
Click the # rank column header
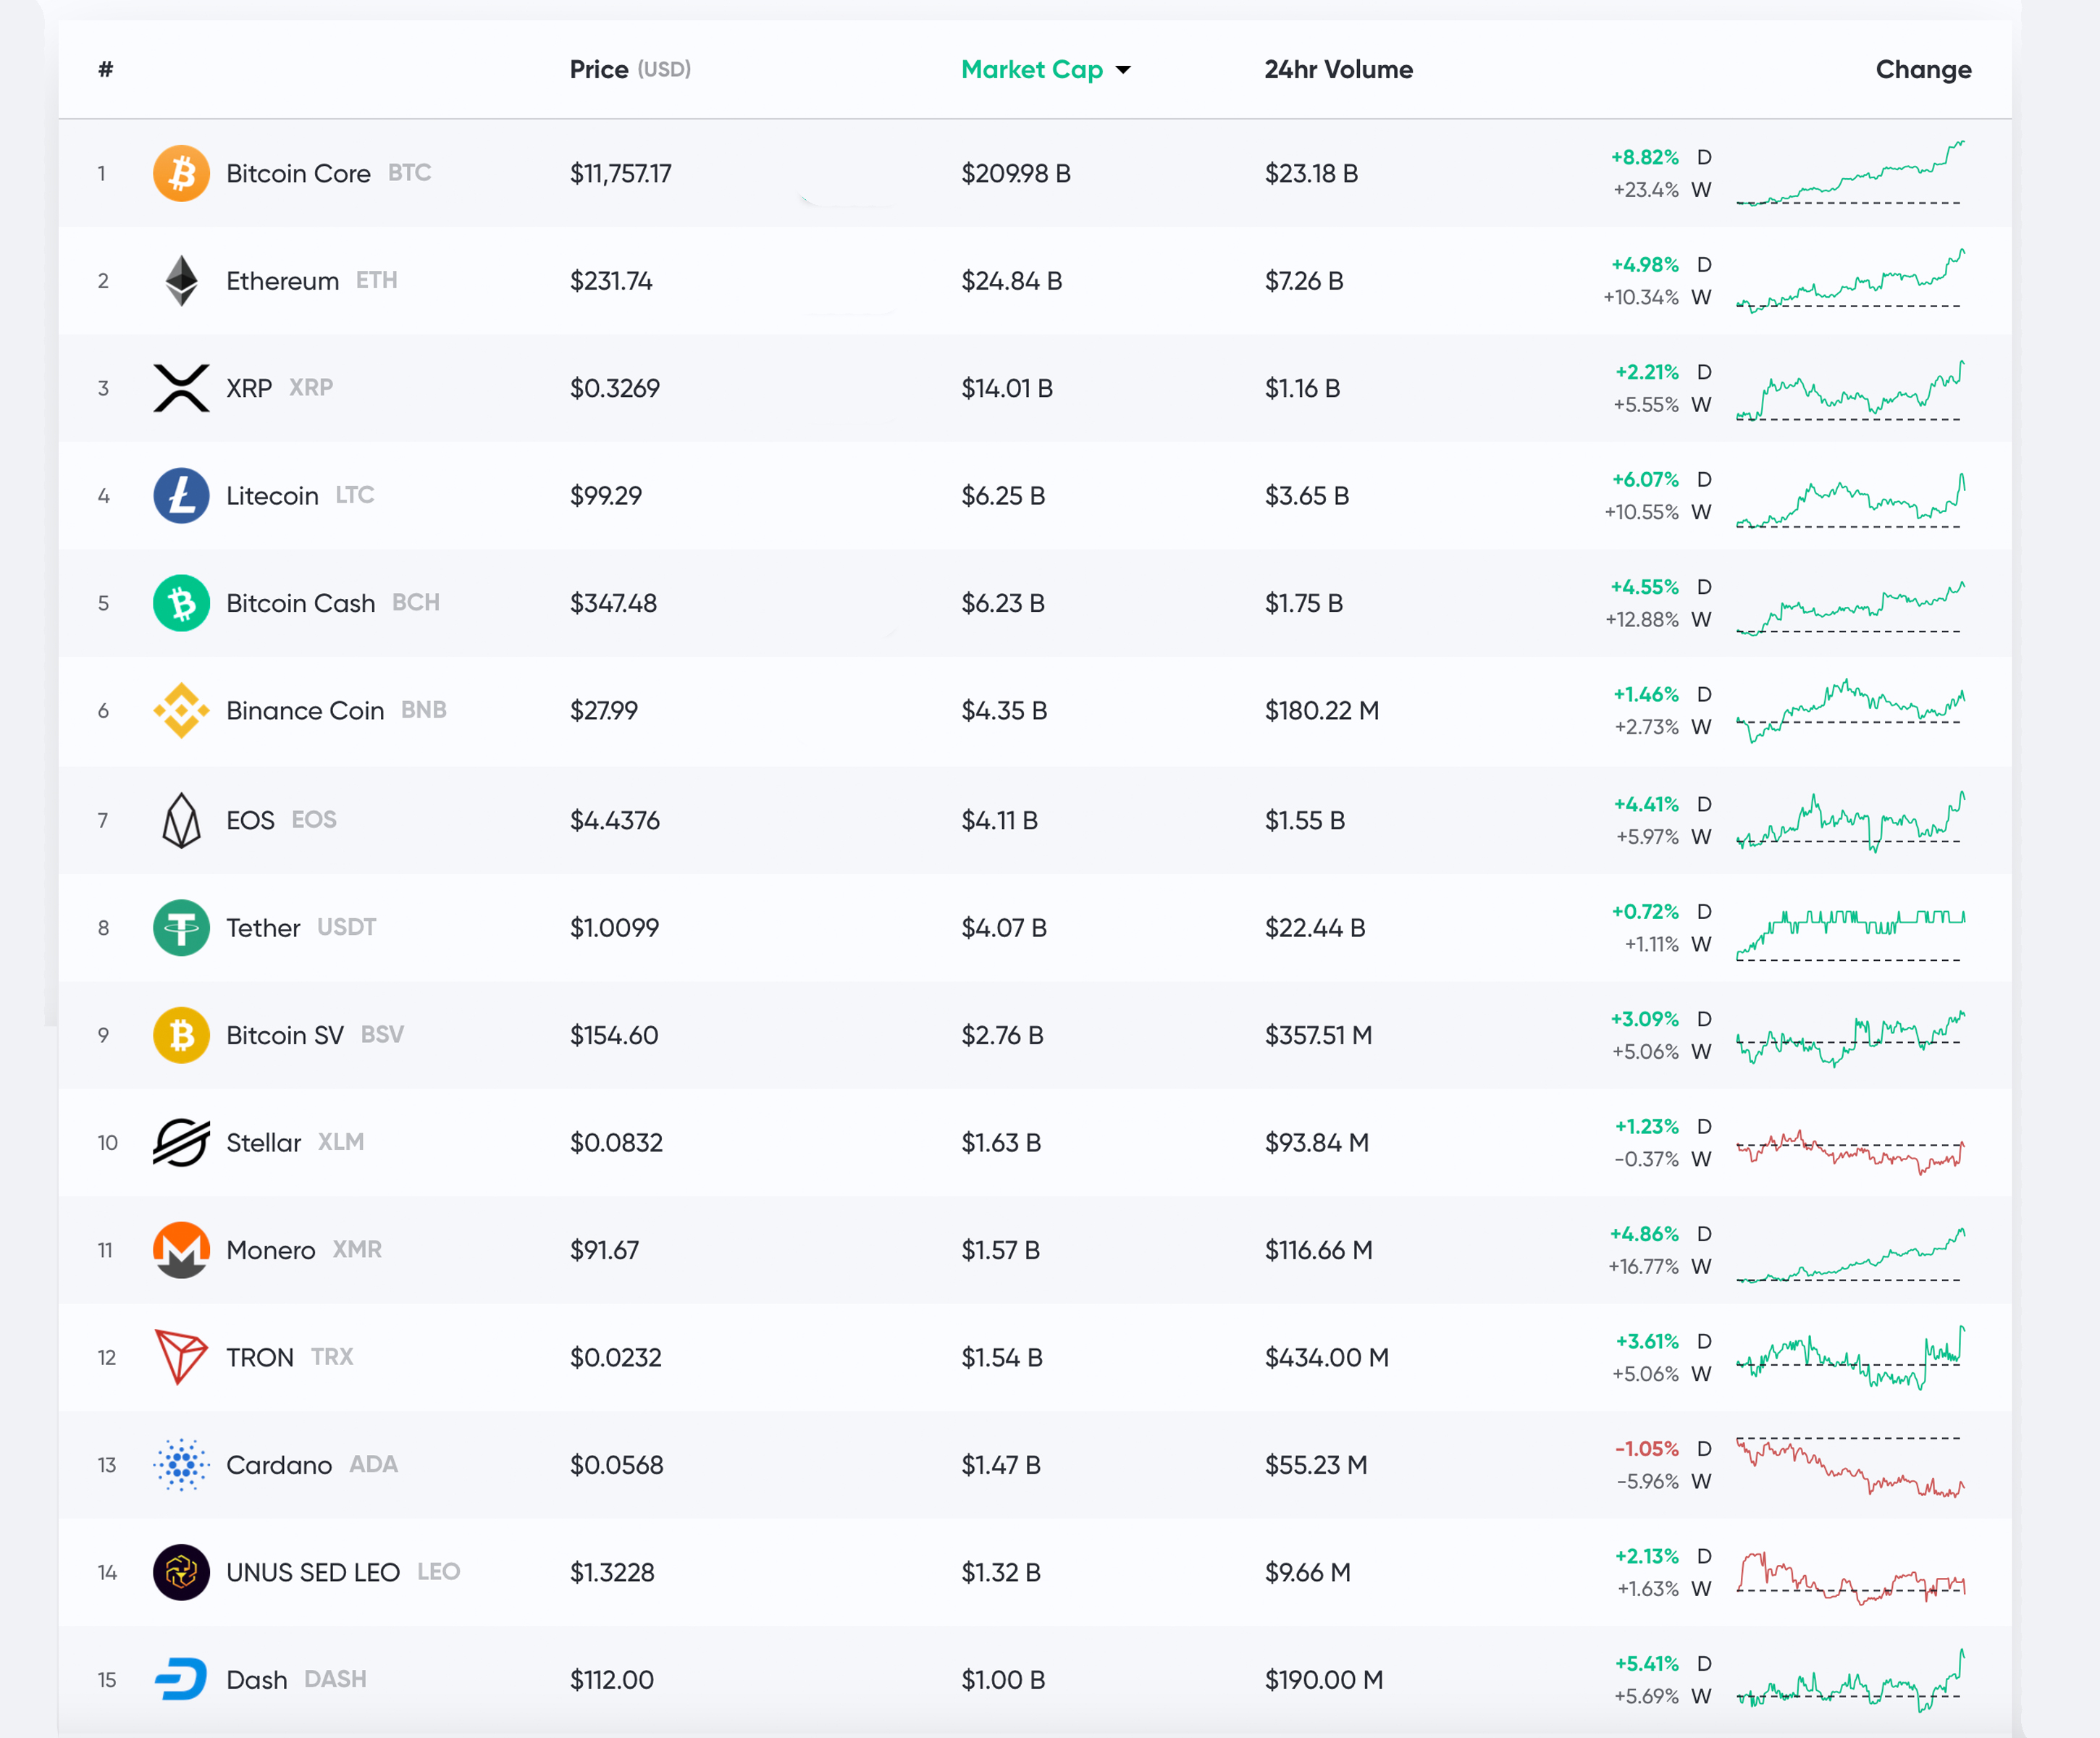(105, 69)
